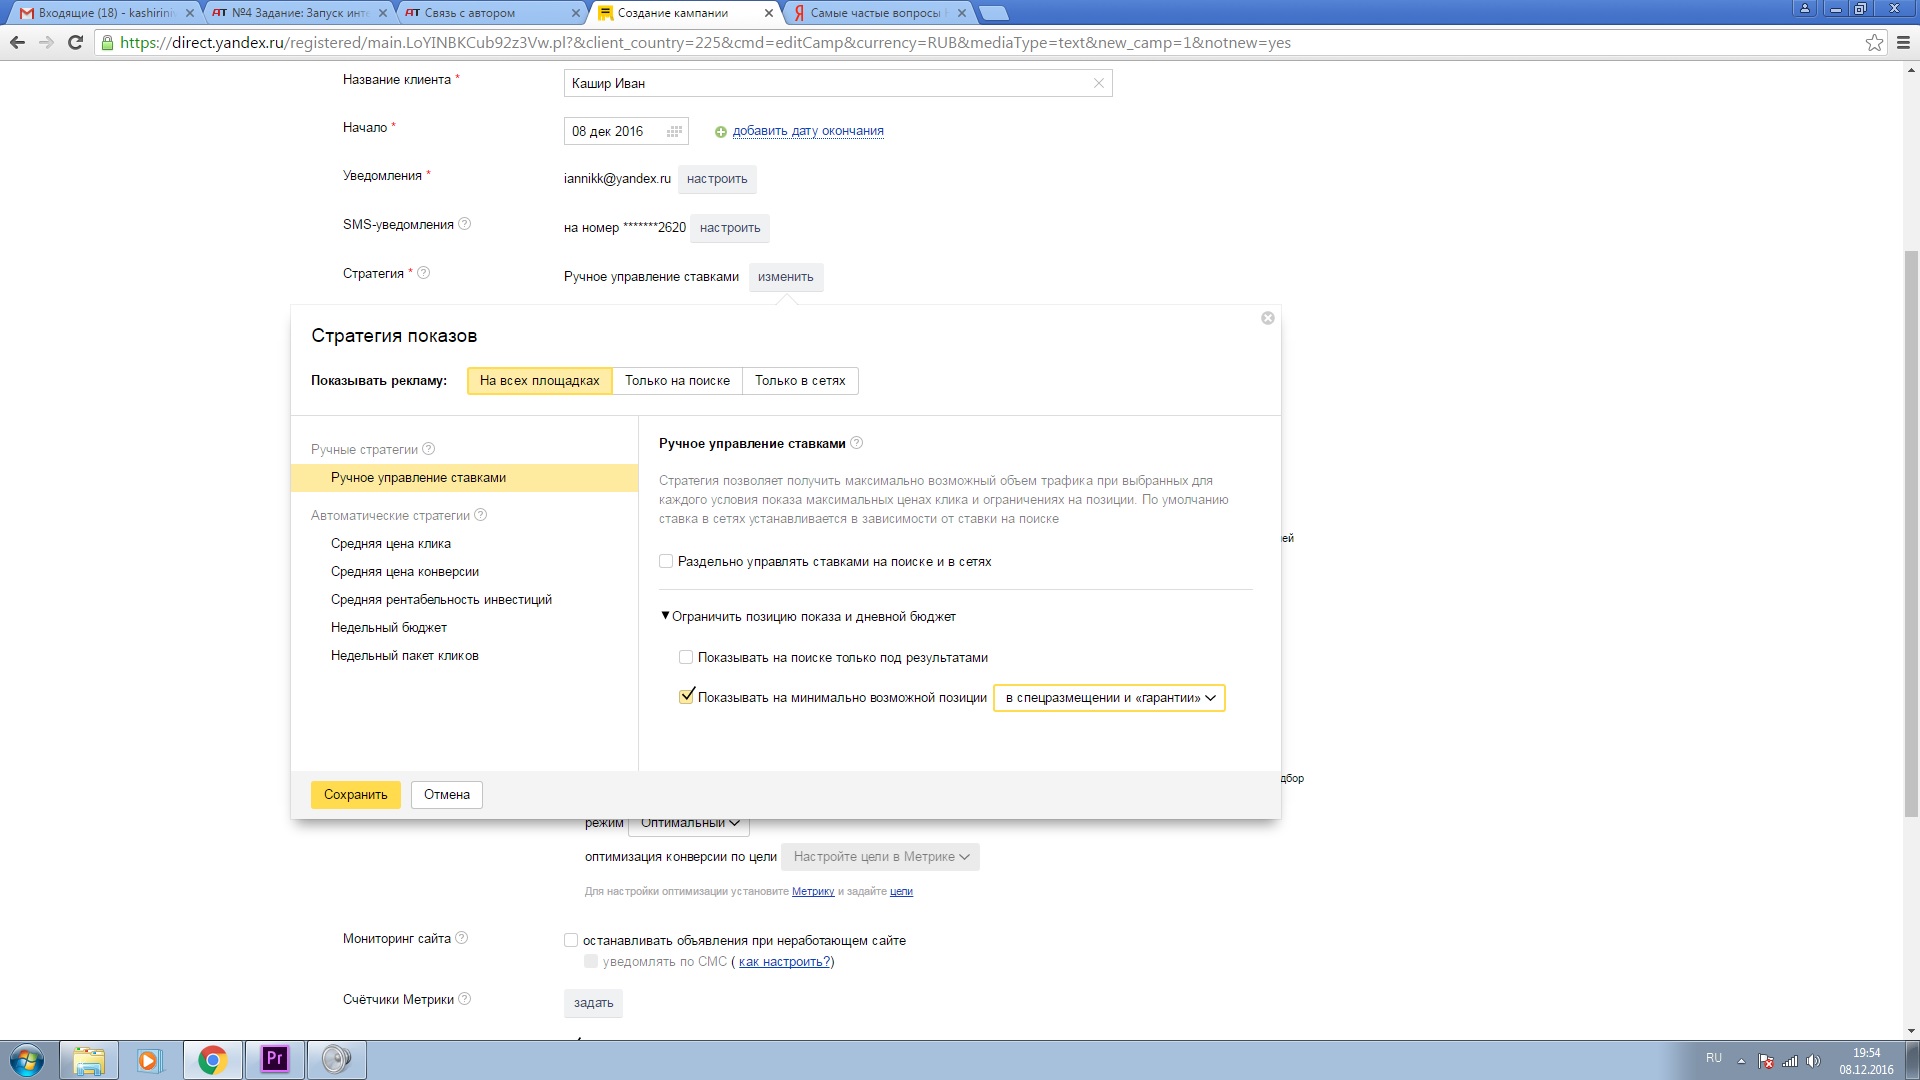Check останавливать объявления при неработающем сайте
This screenshot has width=1920, height=1080.
coord(571,940)
